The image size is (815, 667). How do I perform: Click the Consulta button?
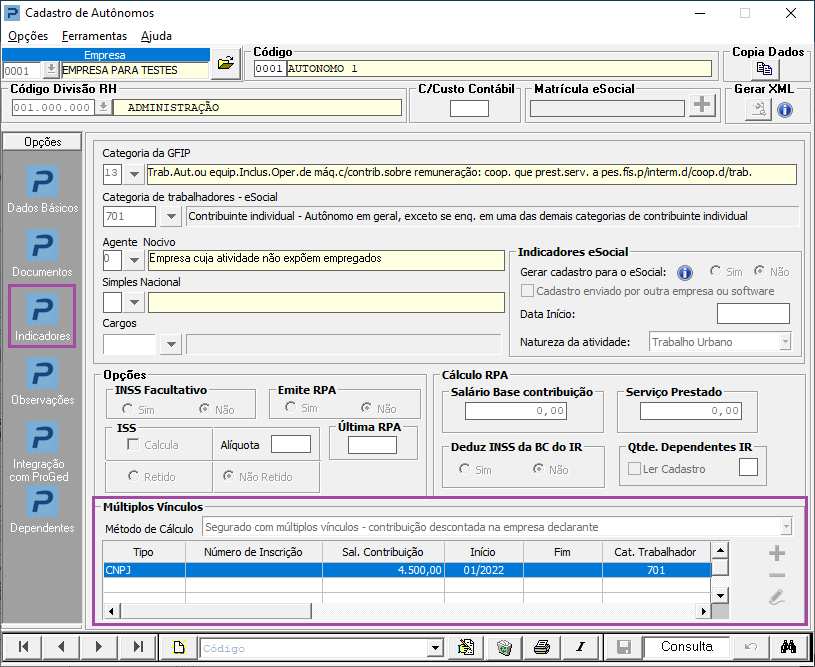685,647
